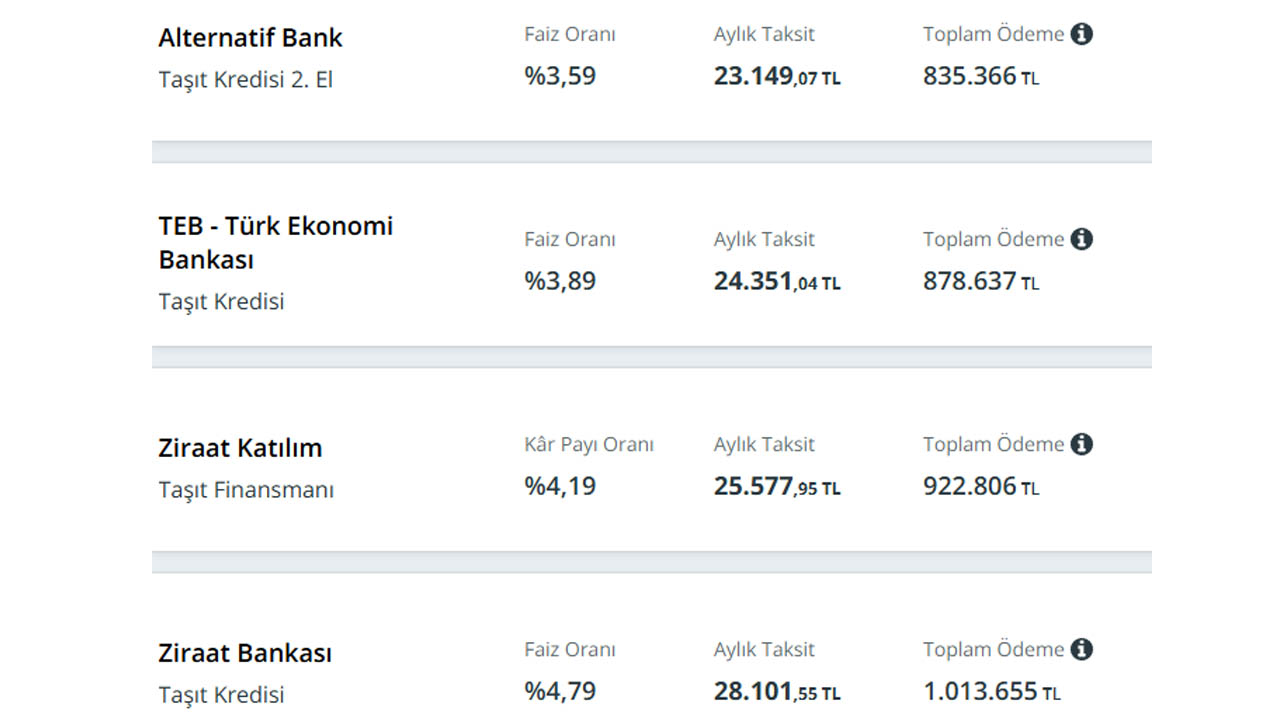
Task: Open TEB - Türk Ekonomi Bankası listing
Action: point(276,243)
